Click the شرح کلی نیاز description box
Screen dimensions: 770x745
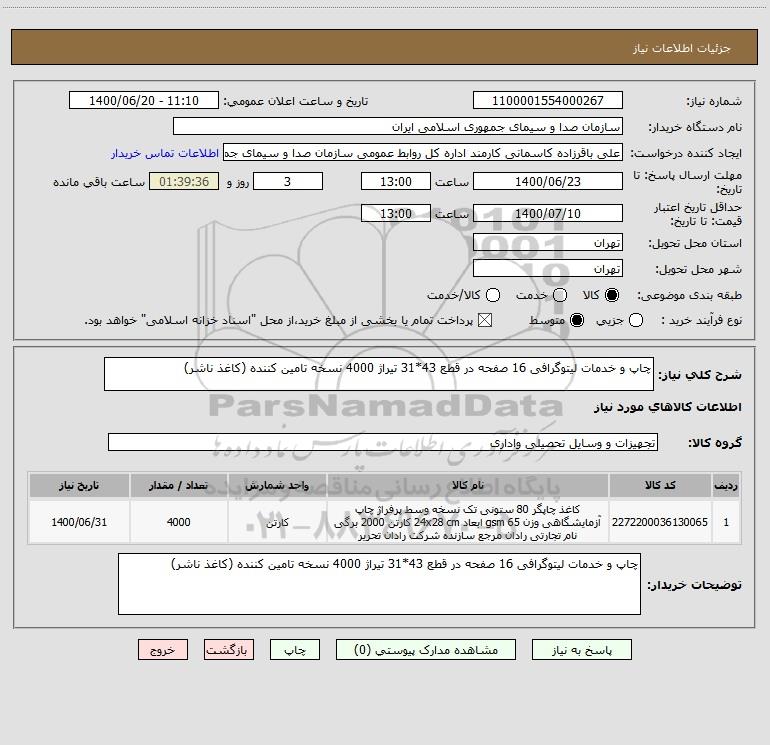point(379,374)
